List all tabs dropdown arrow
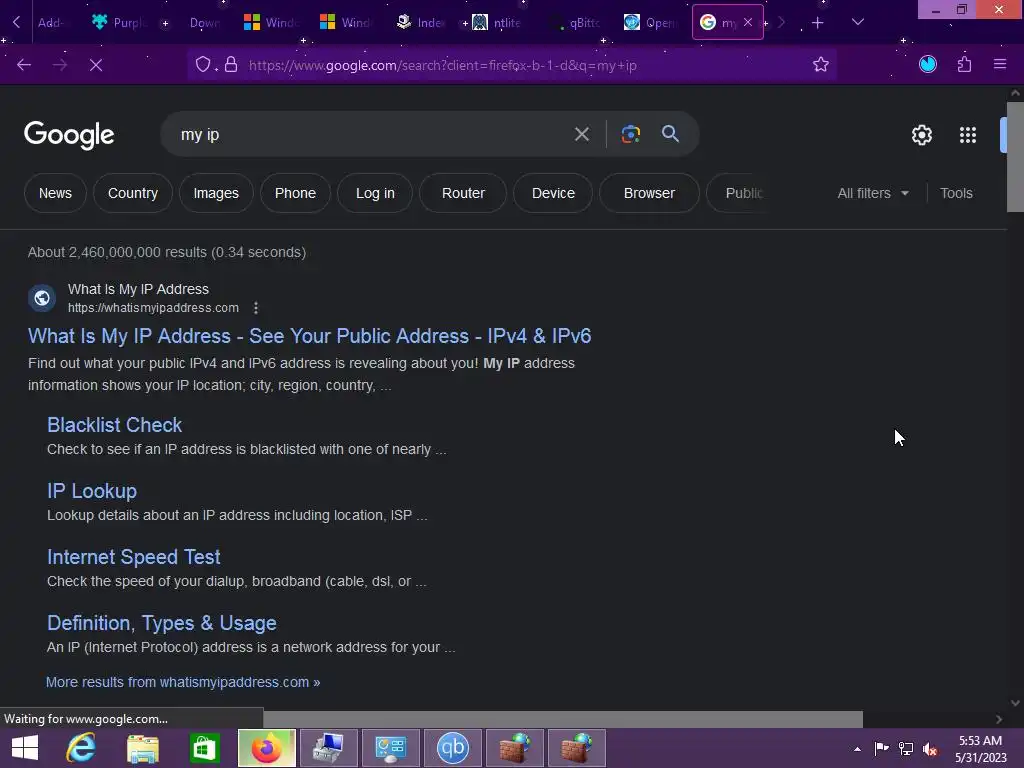Image resolution: width=1024 pixels, height=768 pixels. [x=857, y=23]
